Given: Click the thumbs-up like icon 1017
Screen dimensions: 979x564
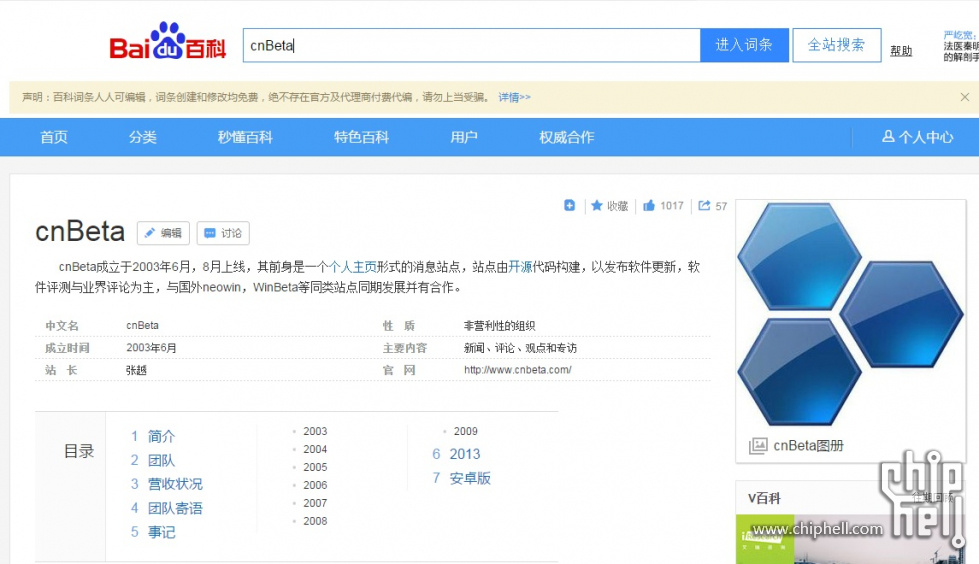Looking at the screenshot, I should pyautogui.click(x=649, y=205).
